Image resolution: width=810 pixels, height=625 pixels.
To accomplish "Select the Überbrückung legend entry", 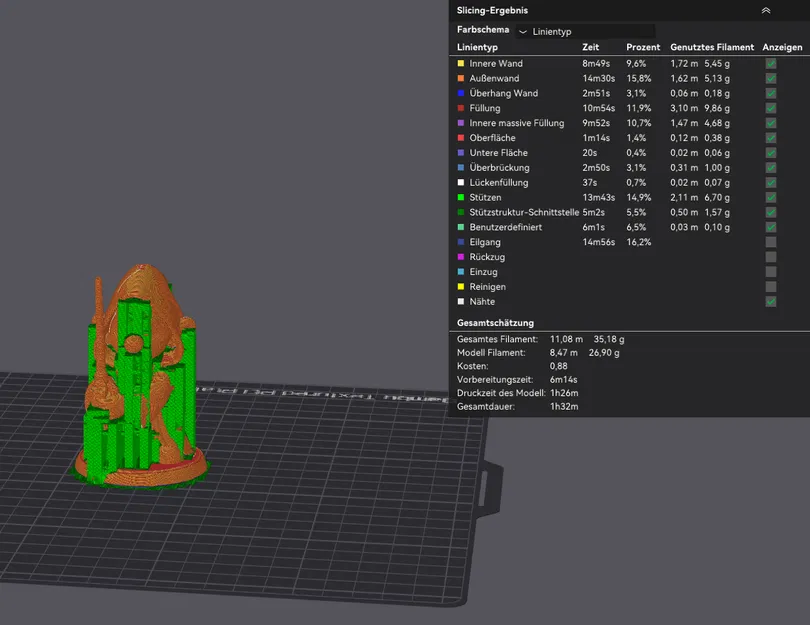I will (499, 168).
